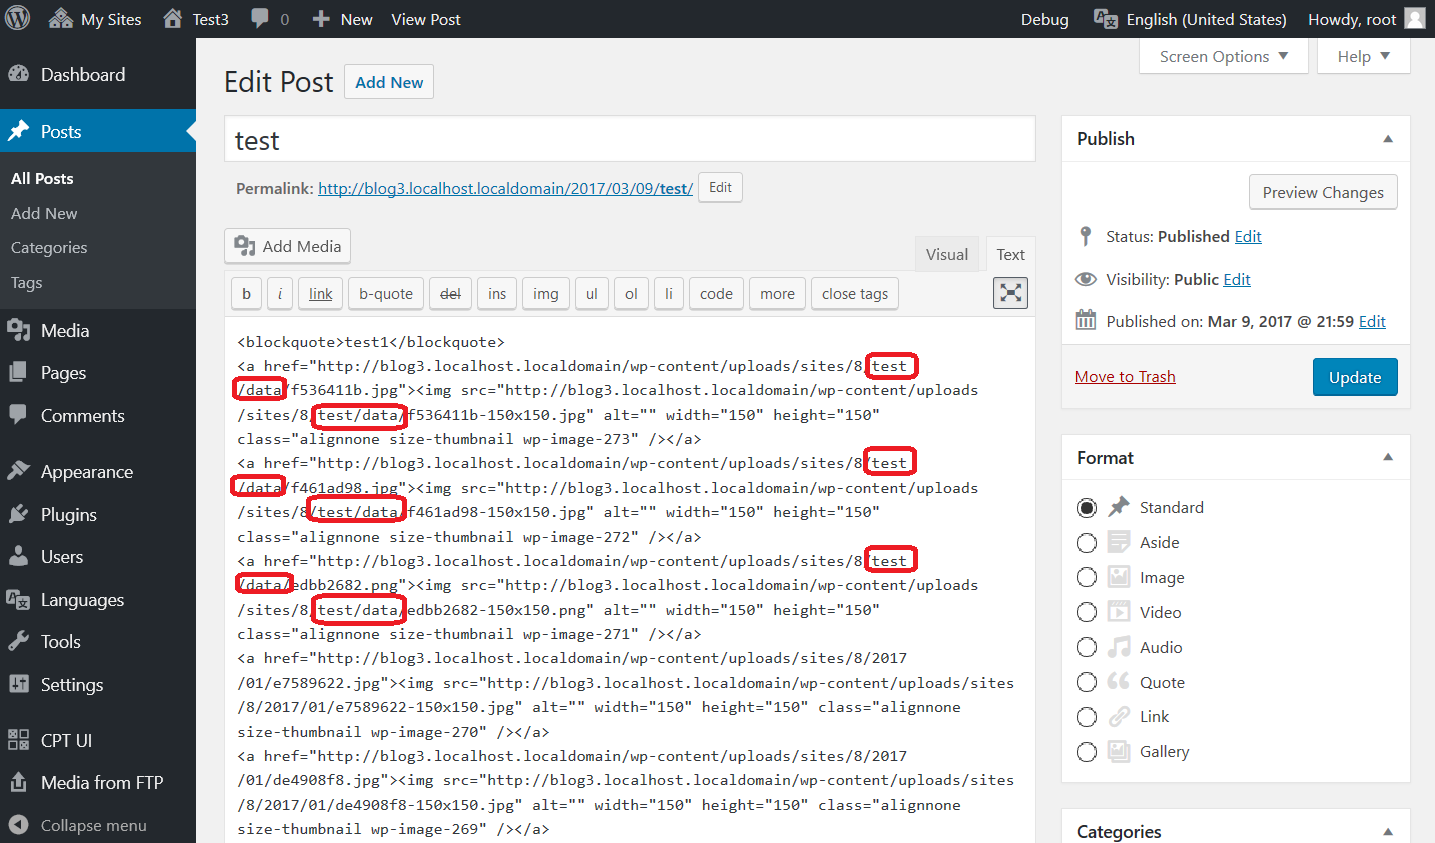Viewport: 1435px width, 843px height.
Task: Open the Test3 site menu
Action: [x=196, y=19]
